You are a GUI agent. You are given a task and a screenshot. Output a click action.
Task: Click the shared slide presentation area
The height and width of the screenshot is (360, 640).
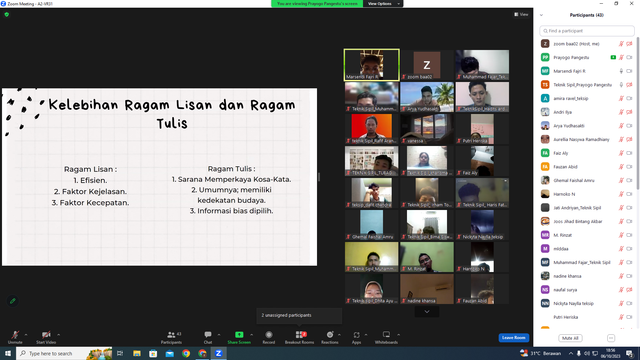click(160, 177)
